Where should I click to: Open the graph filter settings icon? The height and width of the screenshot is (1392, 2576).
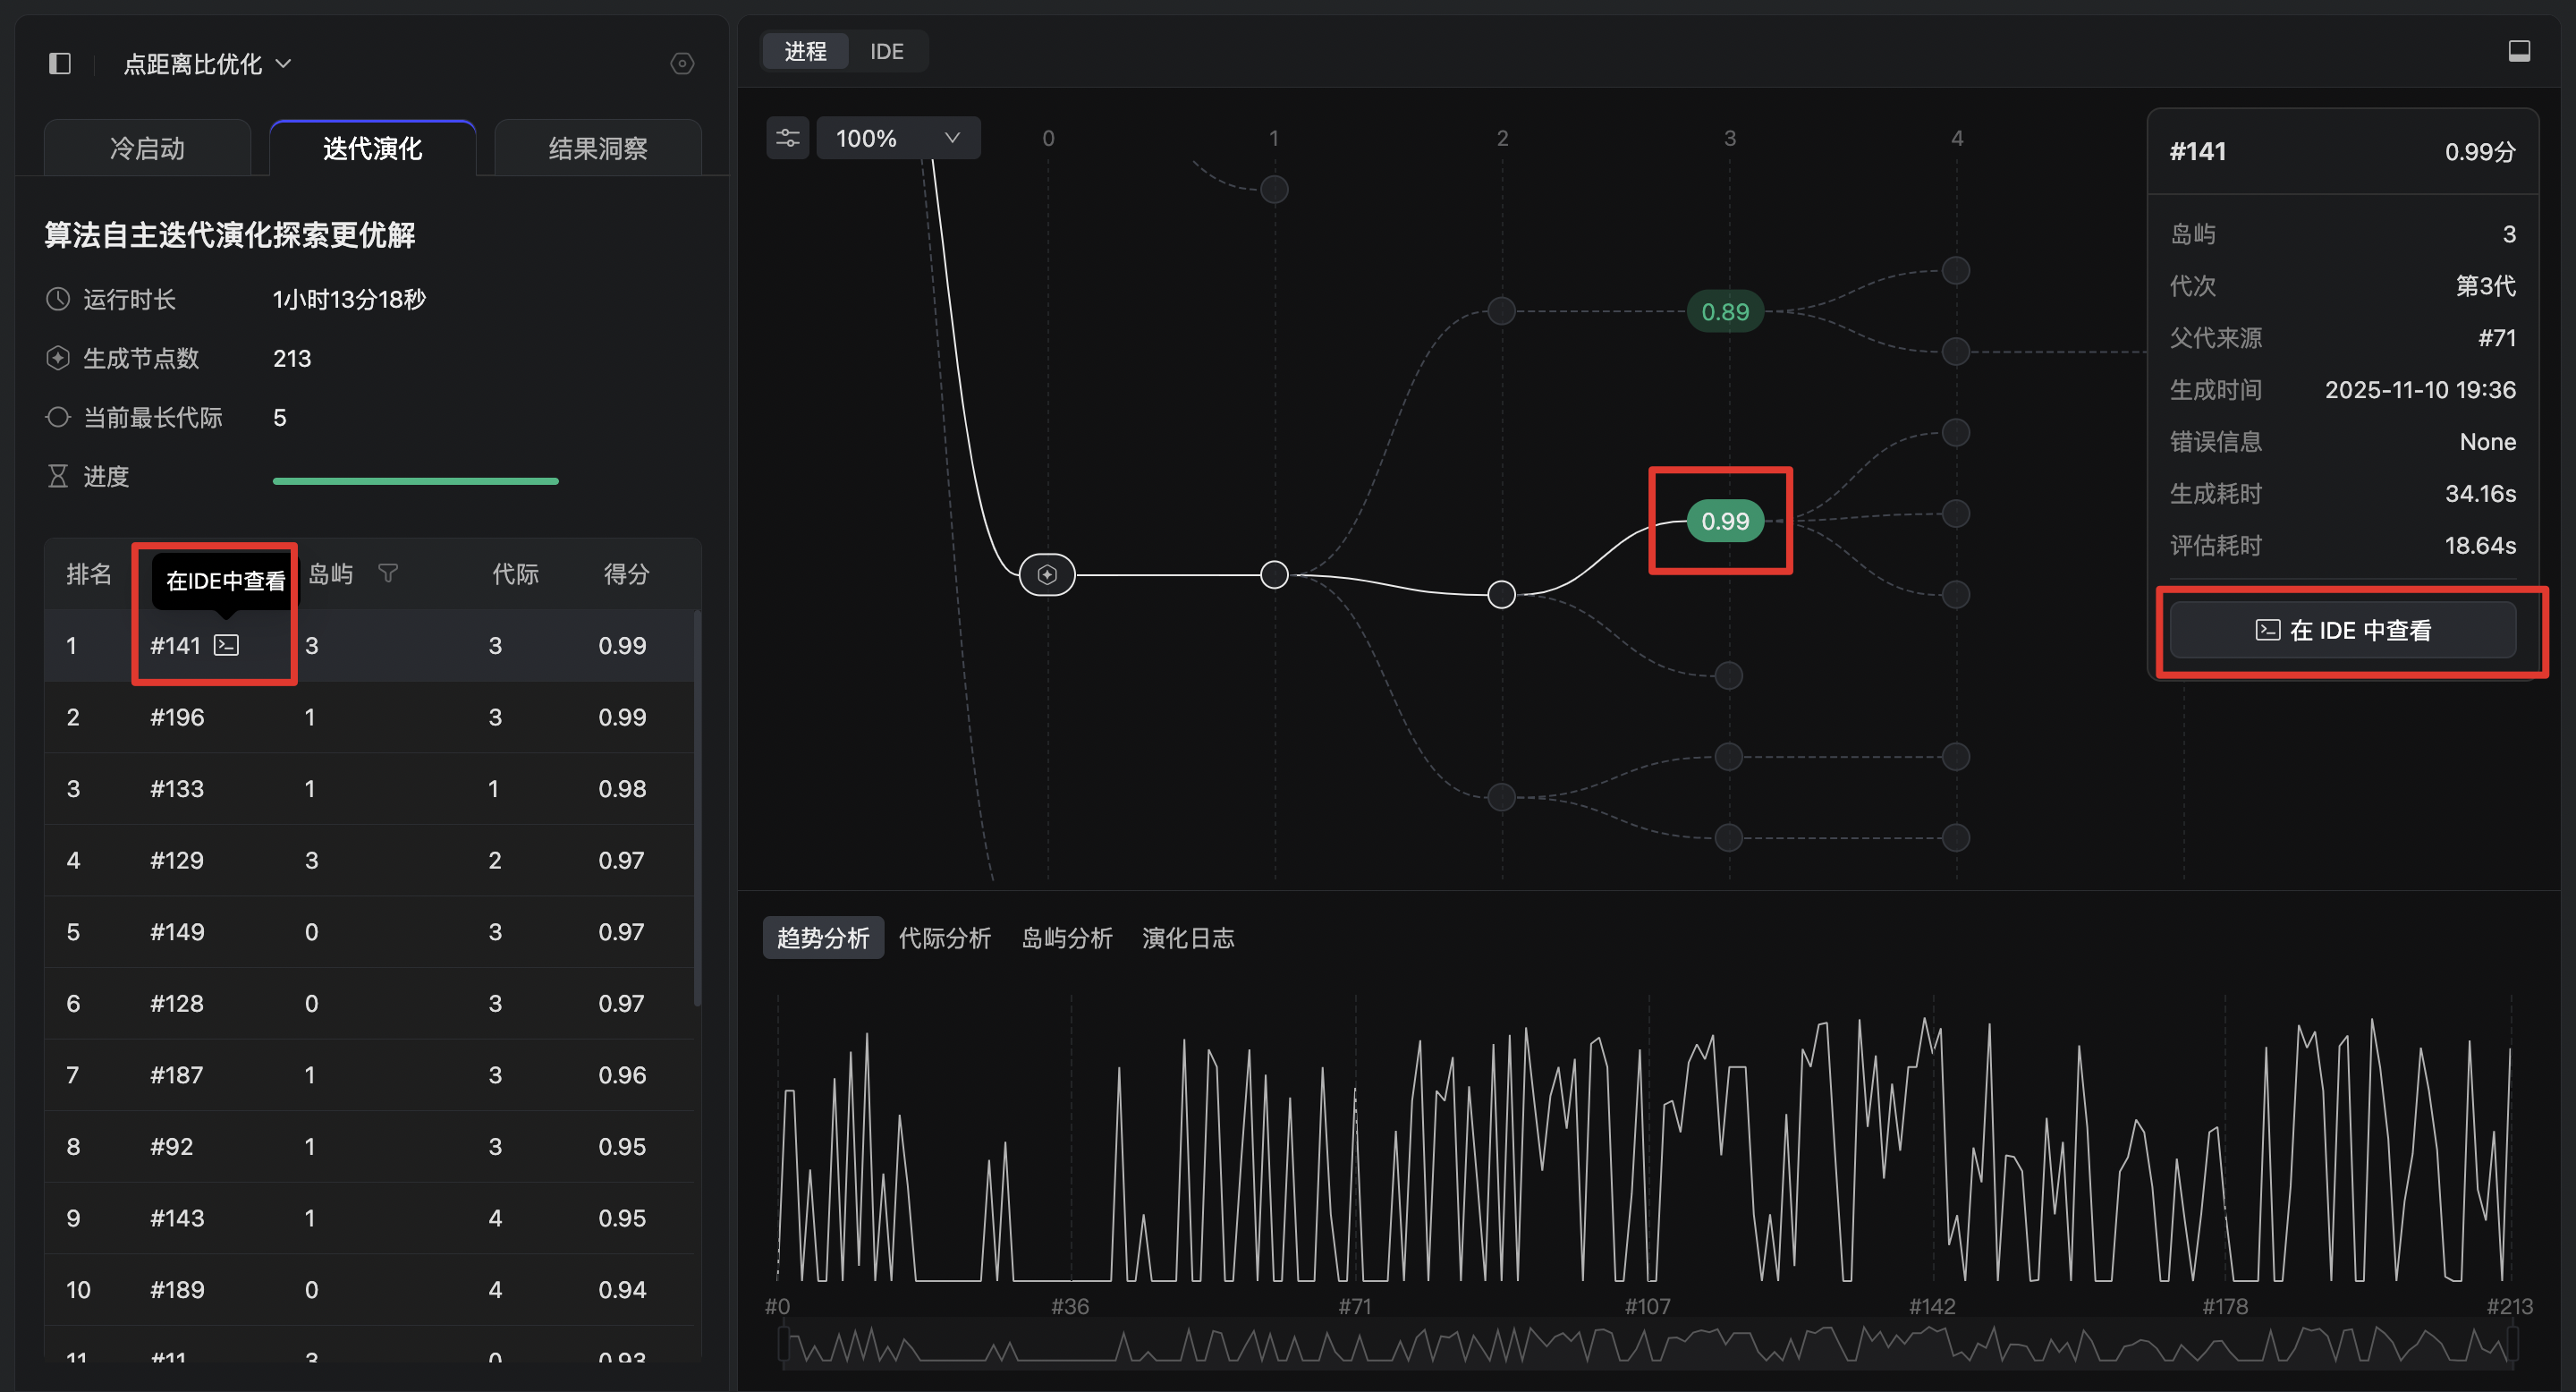pyautogui.click(x=788, y=138)
